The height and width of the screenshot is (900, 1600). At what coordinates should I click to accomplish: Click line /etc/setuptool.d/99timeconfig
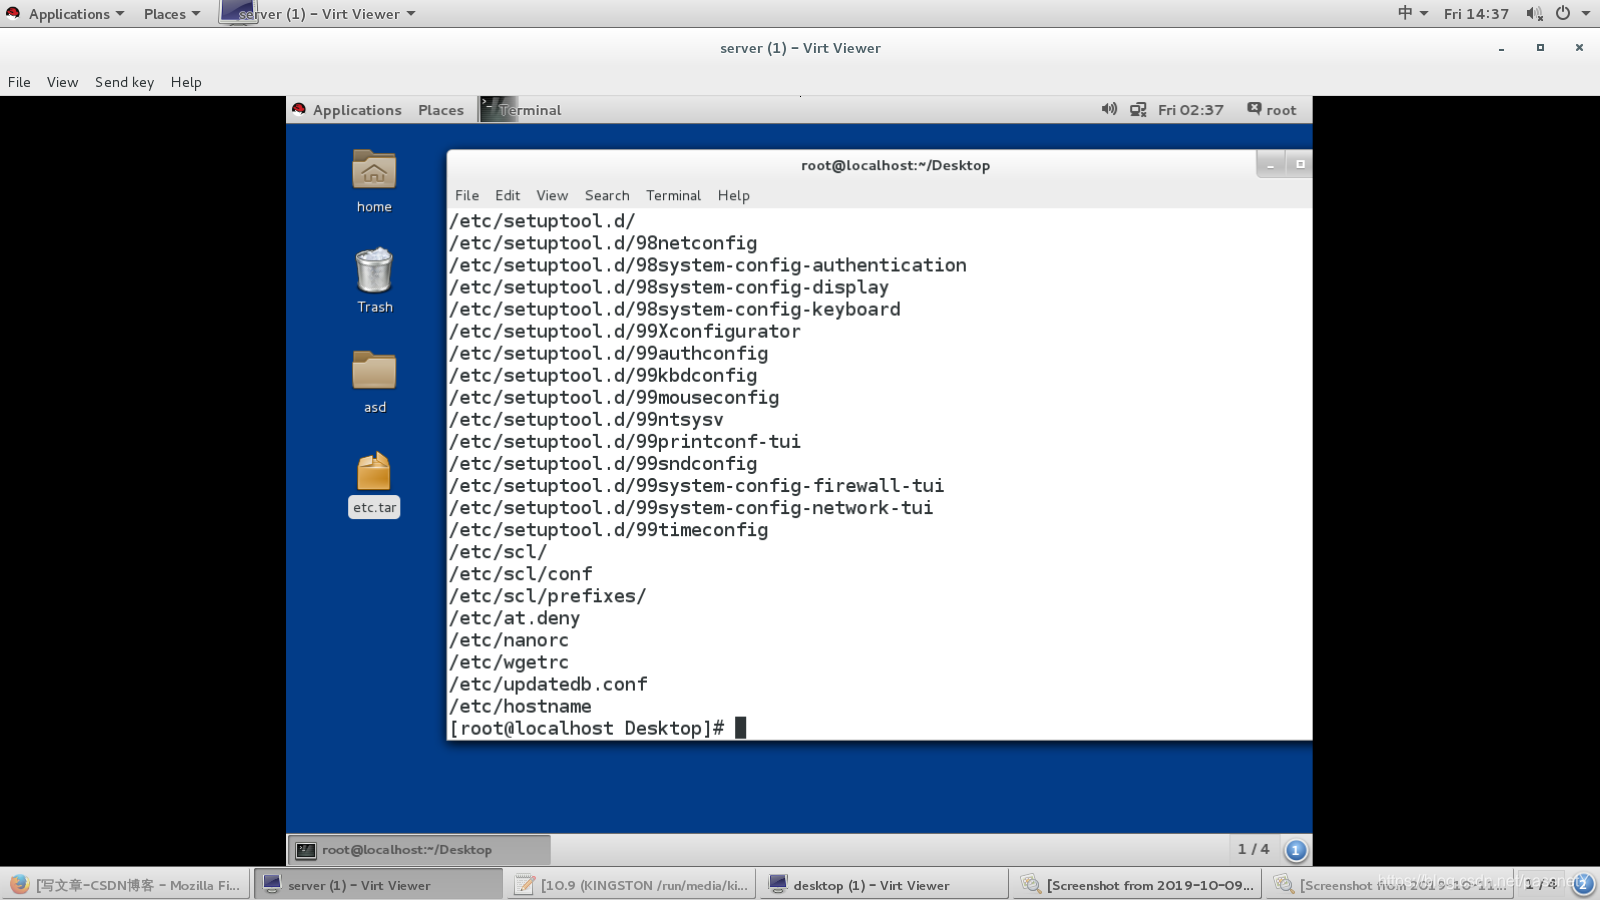pyautogui.click(x=609, y=530)
